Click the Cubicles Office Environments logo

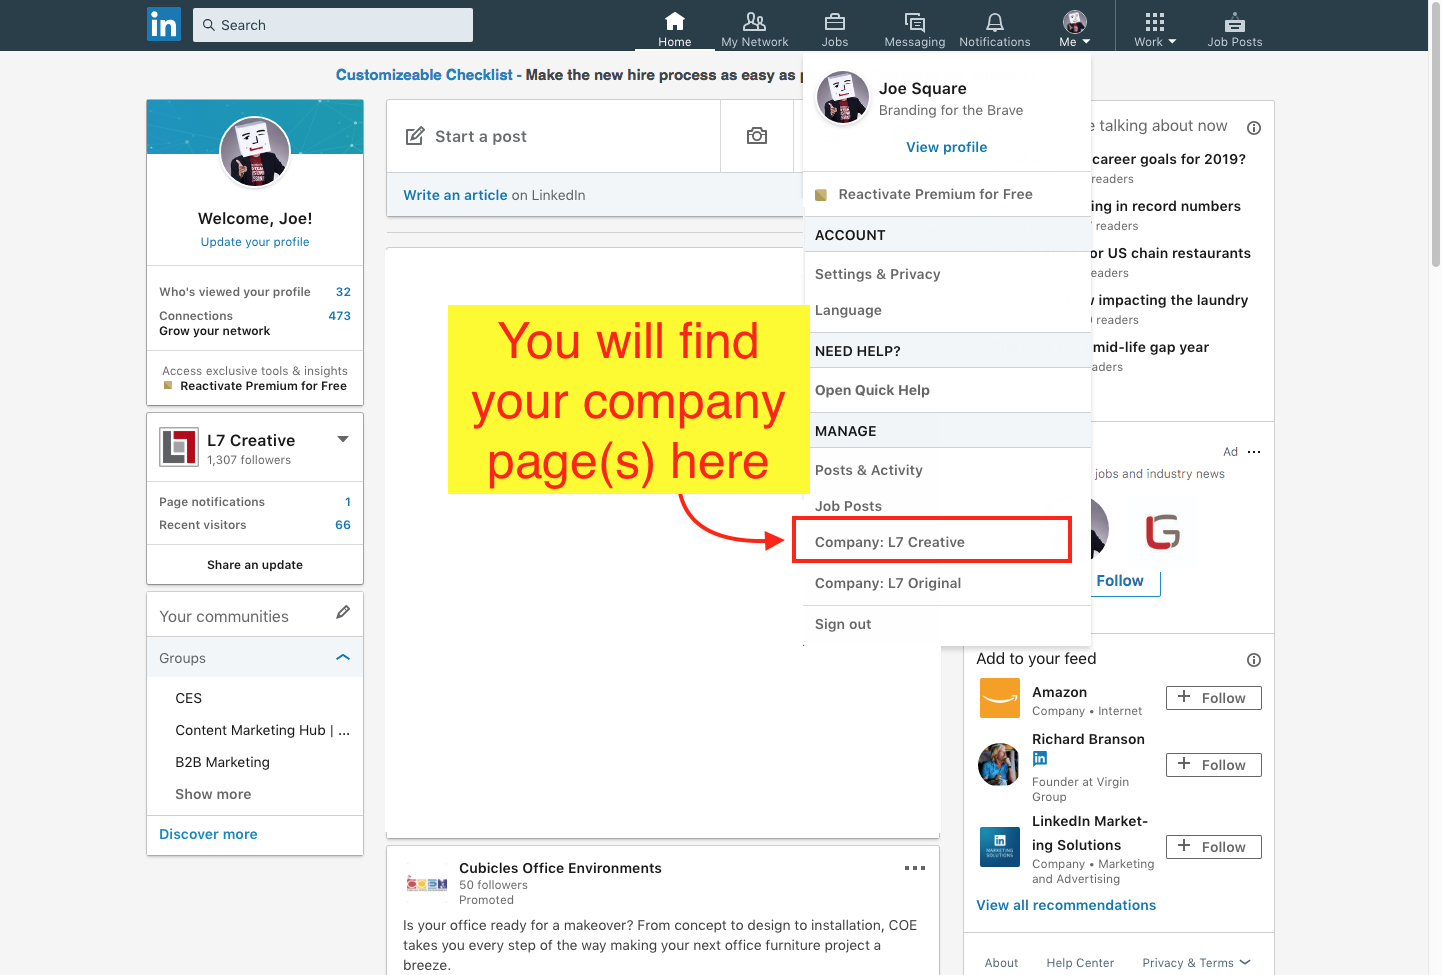click(427, 884)
